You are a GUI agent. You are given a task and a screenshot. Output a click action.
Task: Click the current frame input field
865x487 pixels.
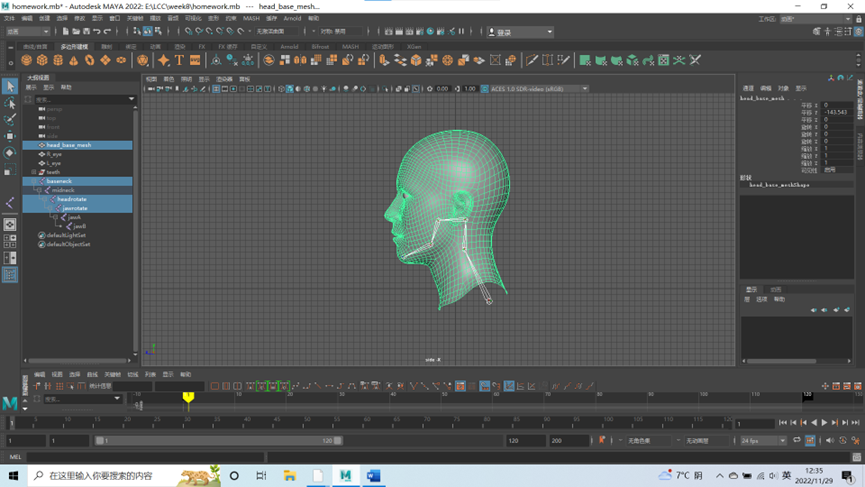point(755,424)
